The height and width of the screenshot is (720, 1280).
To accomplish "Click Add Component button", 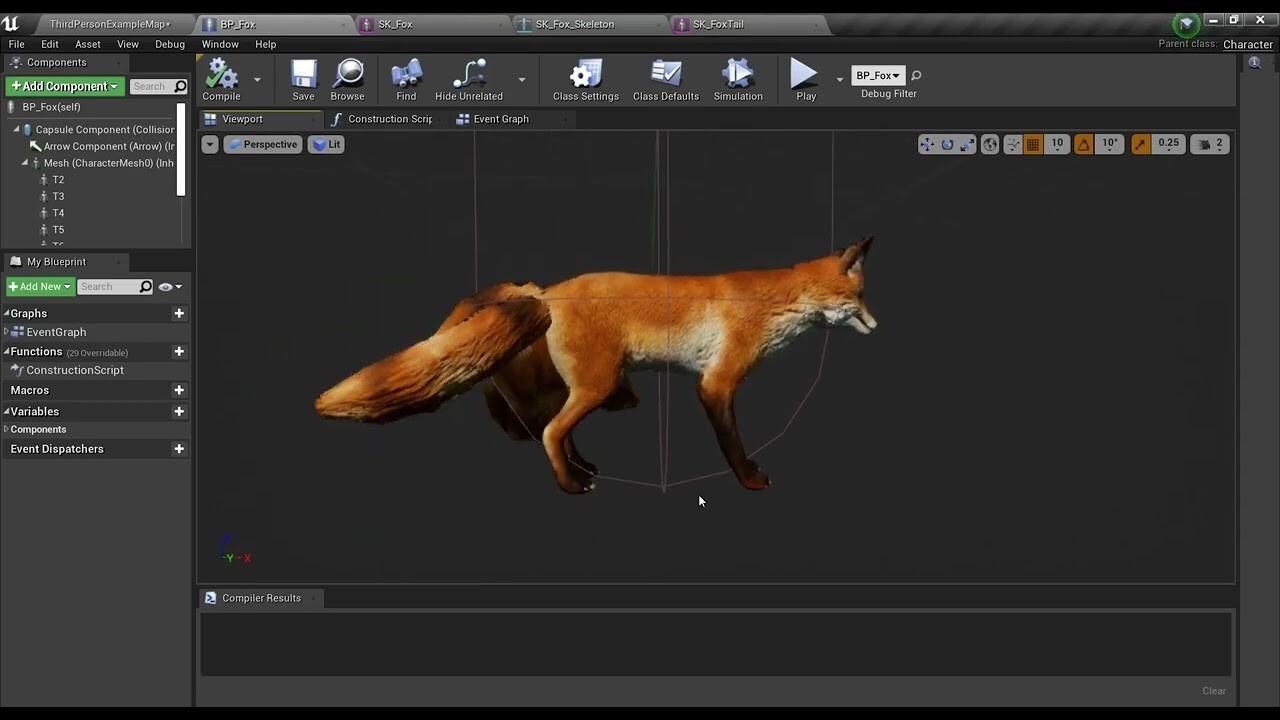I will pyautogui.click(x=65, y=87).
